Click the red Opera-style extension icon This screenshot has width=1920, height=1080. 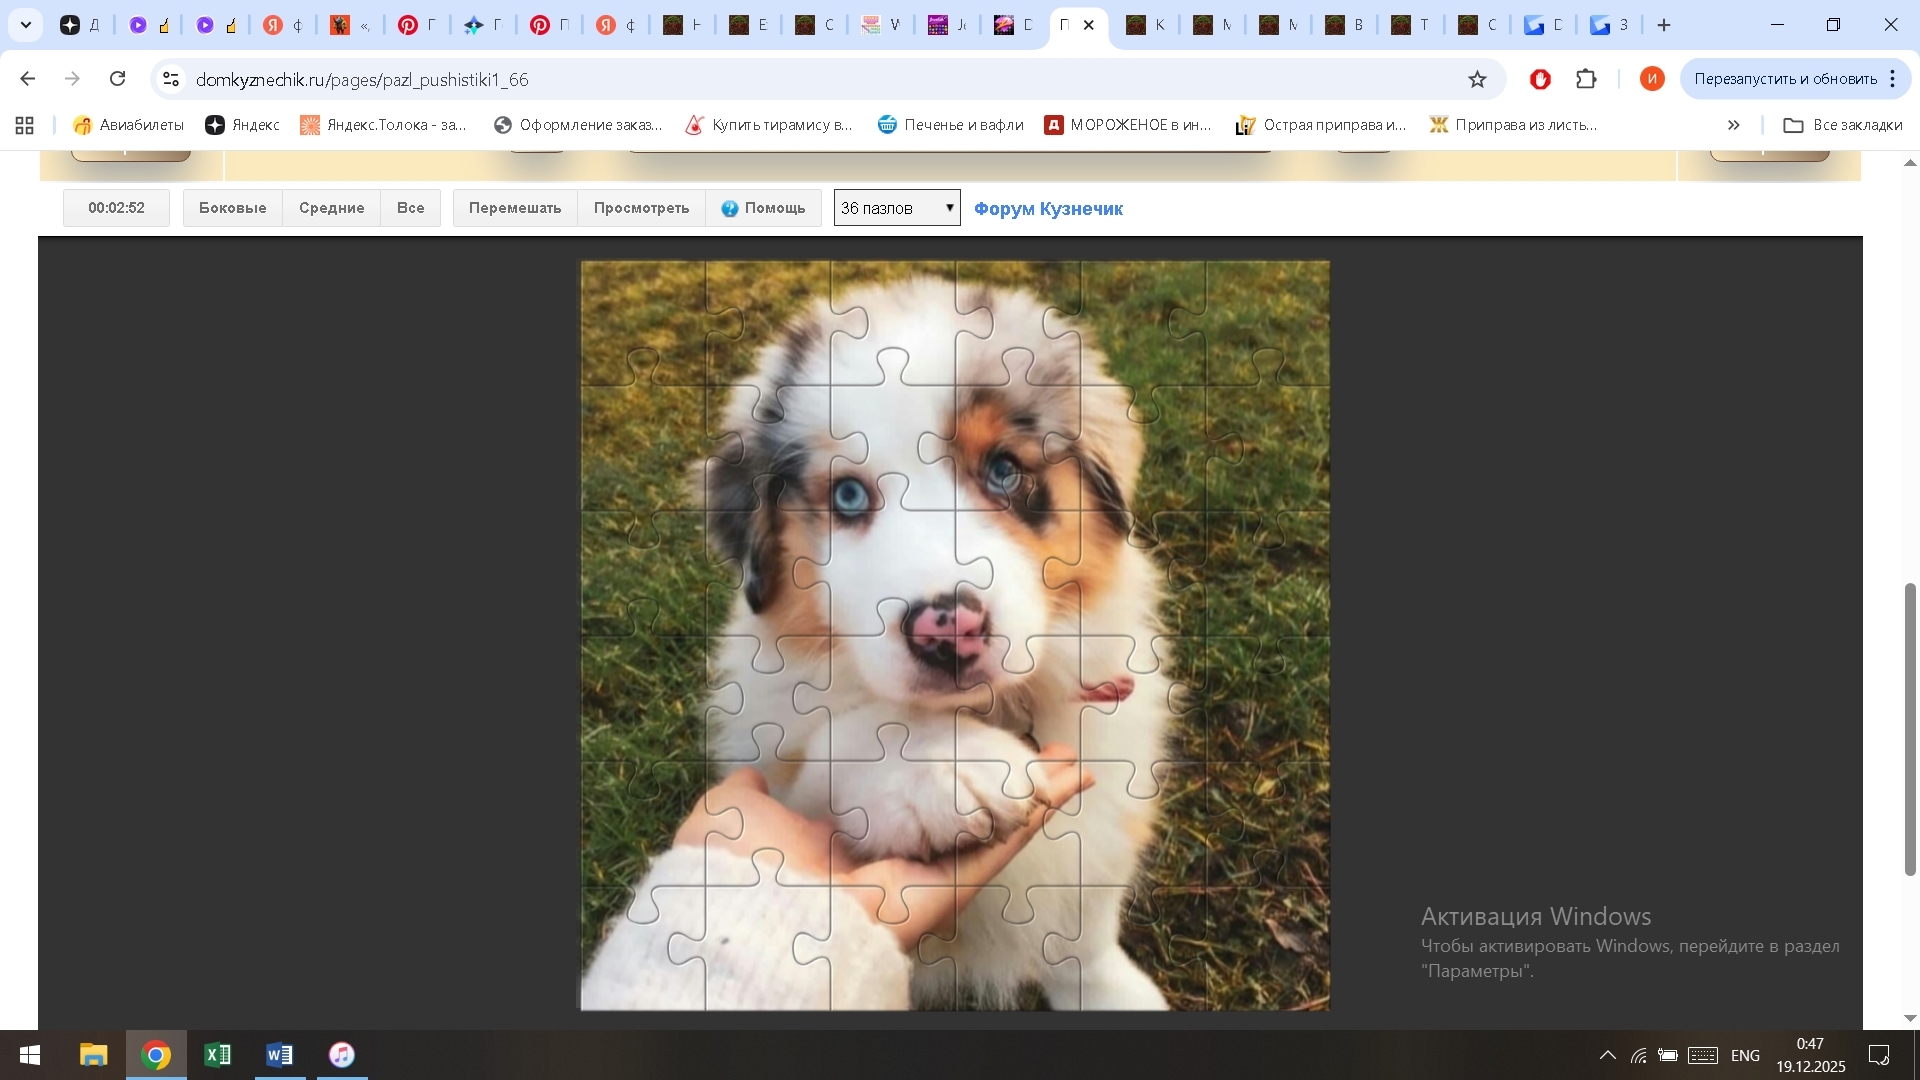[x=1540, y=79]
